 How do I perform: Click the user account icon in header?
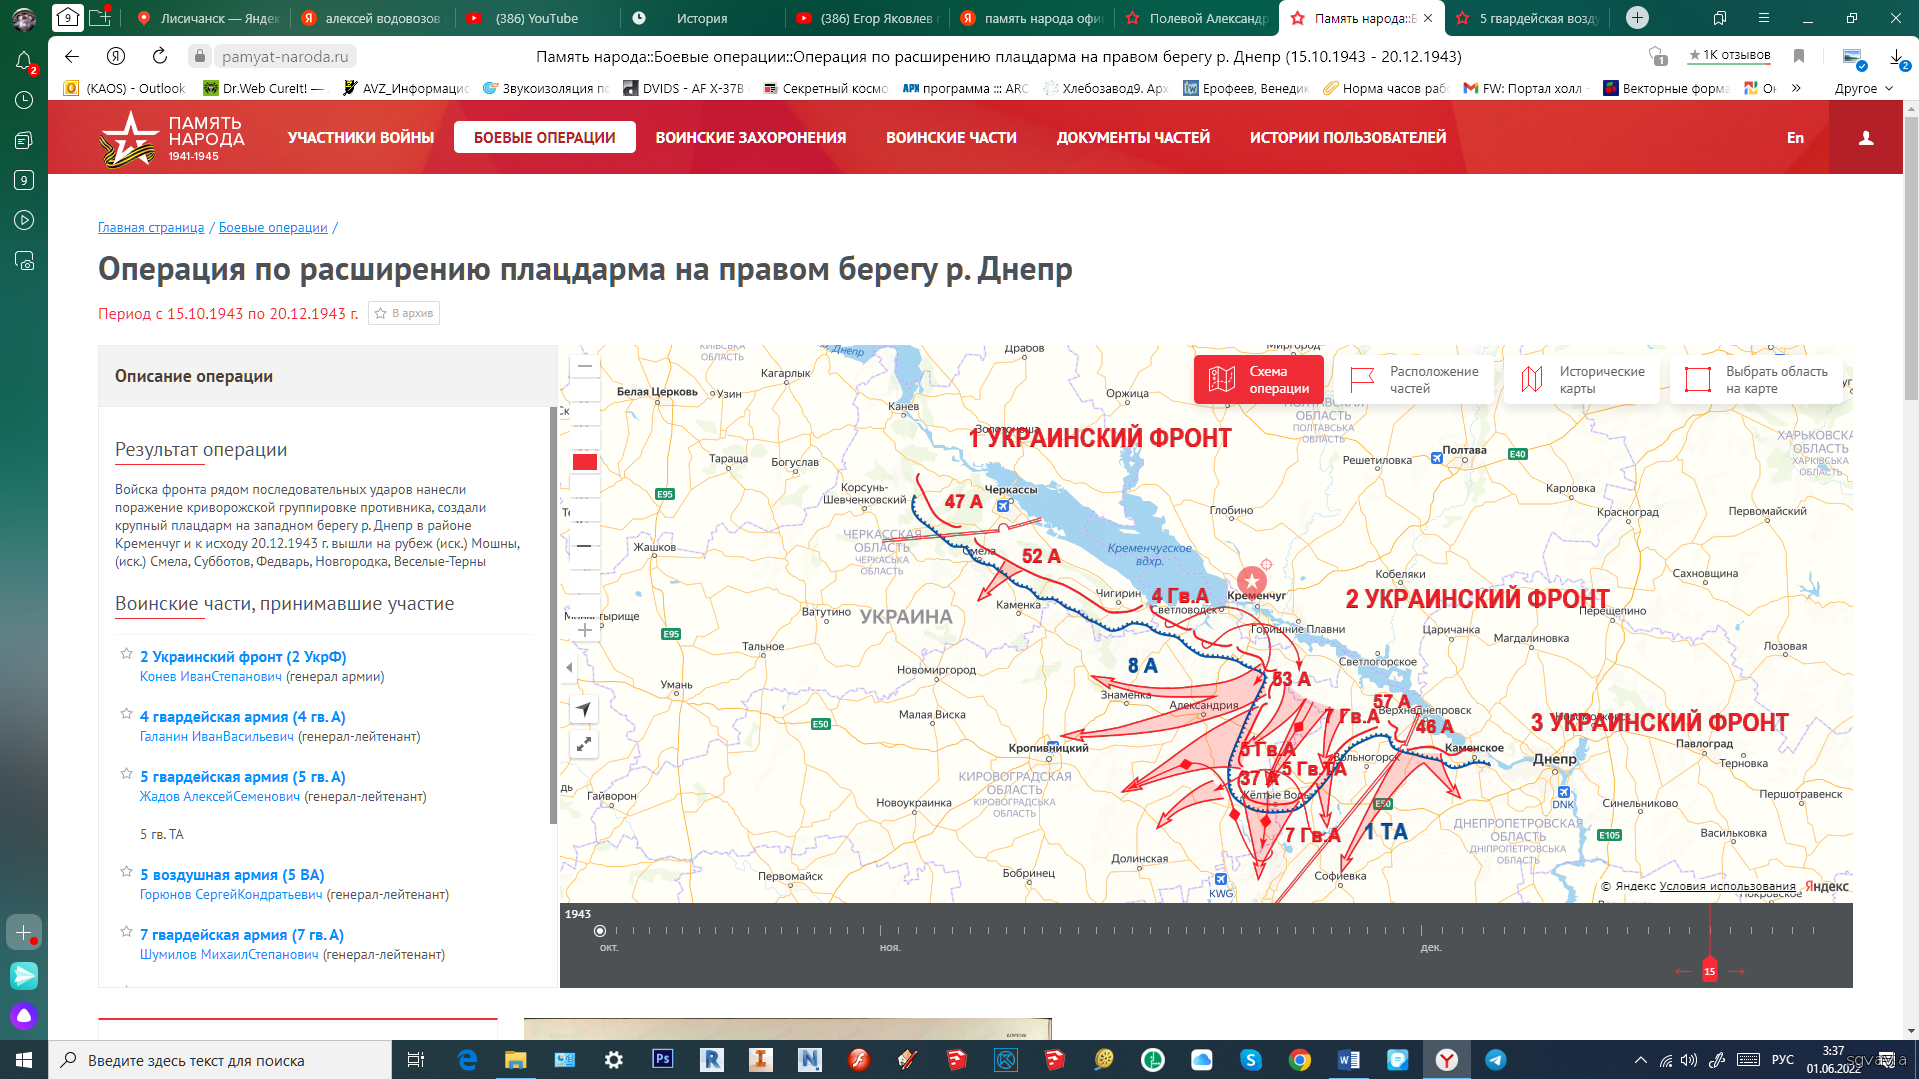click(x=1865, y=138)
